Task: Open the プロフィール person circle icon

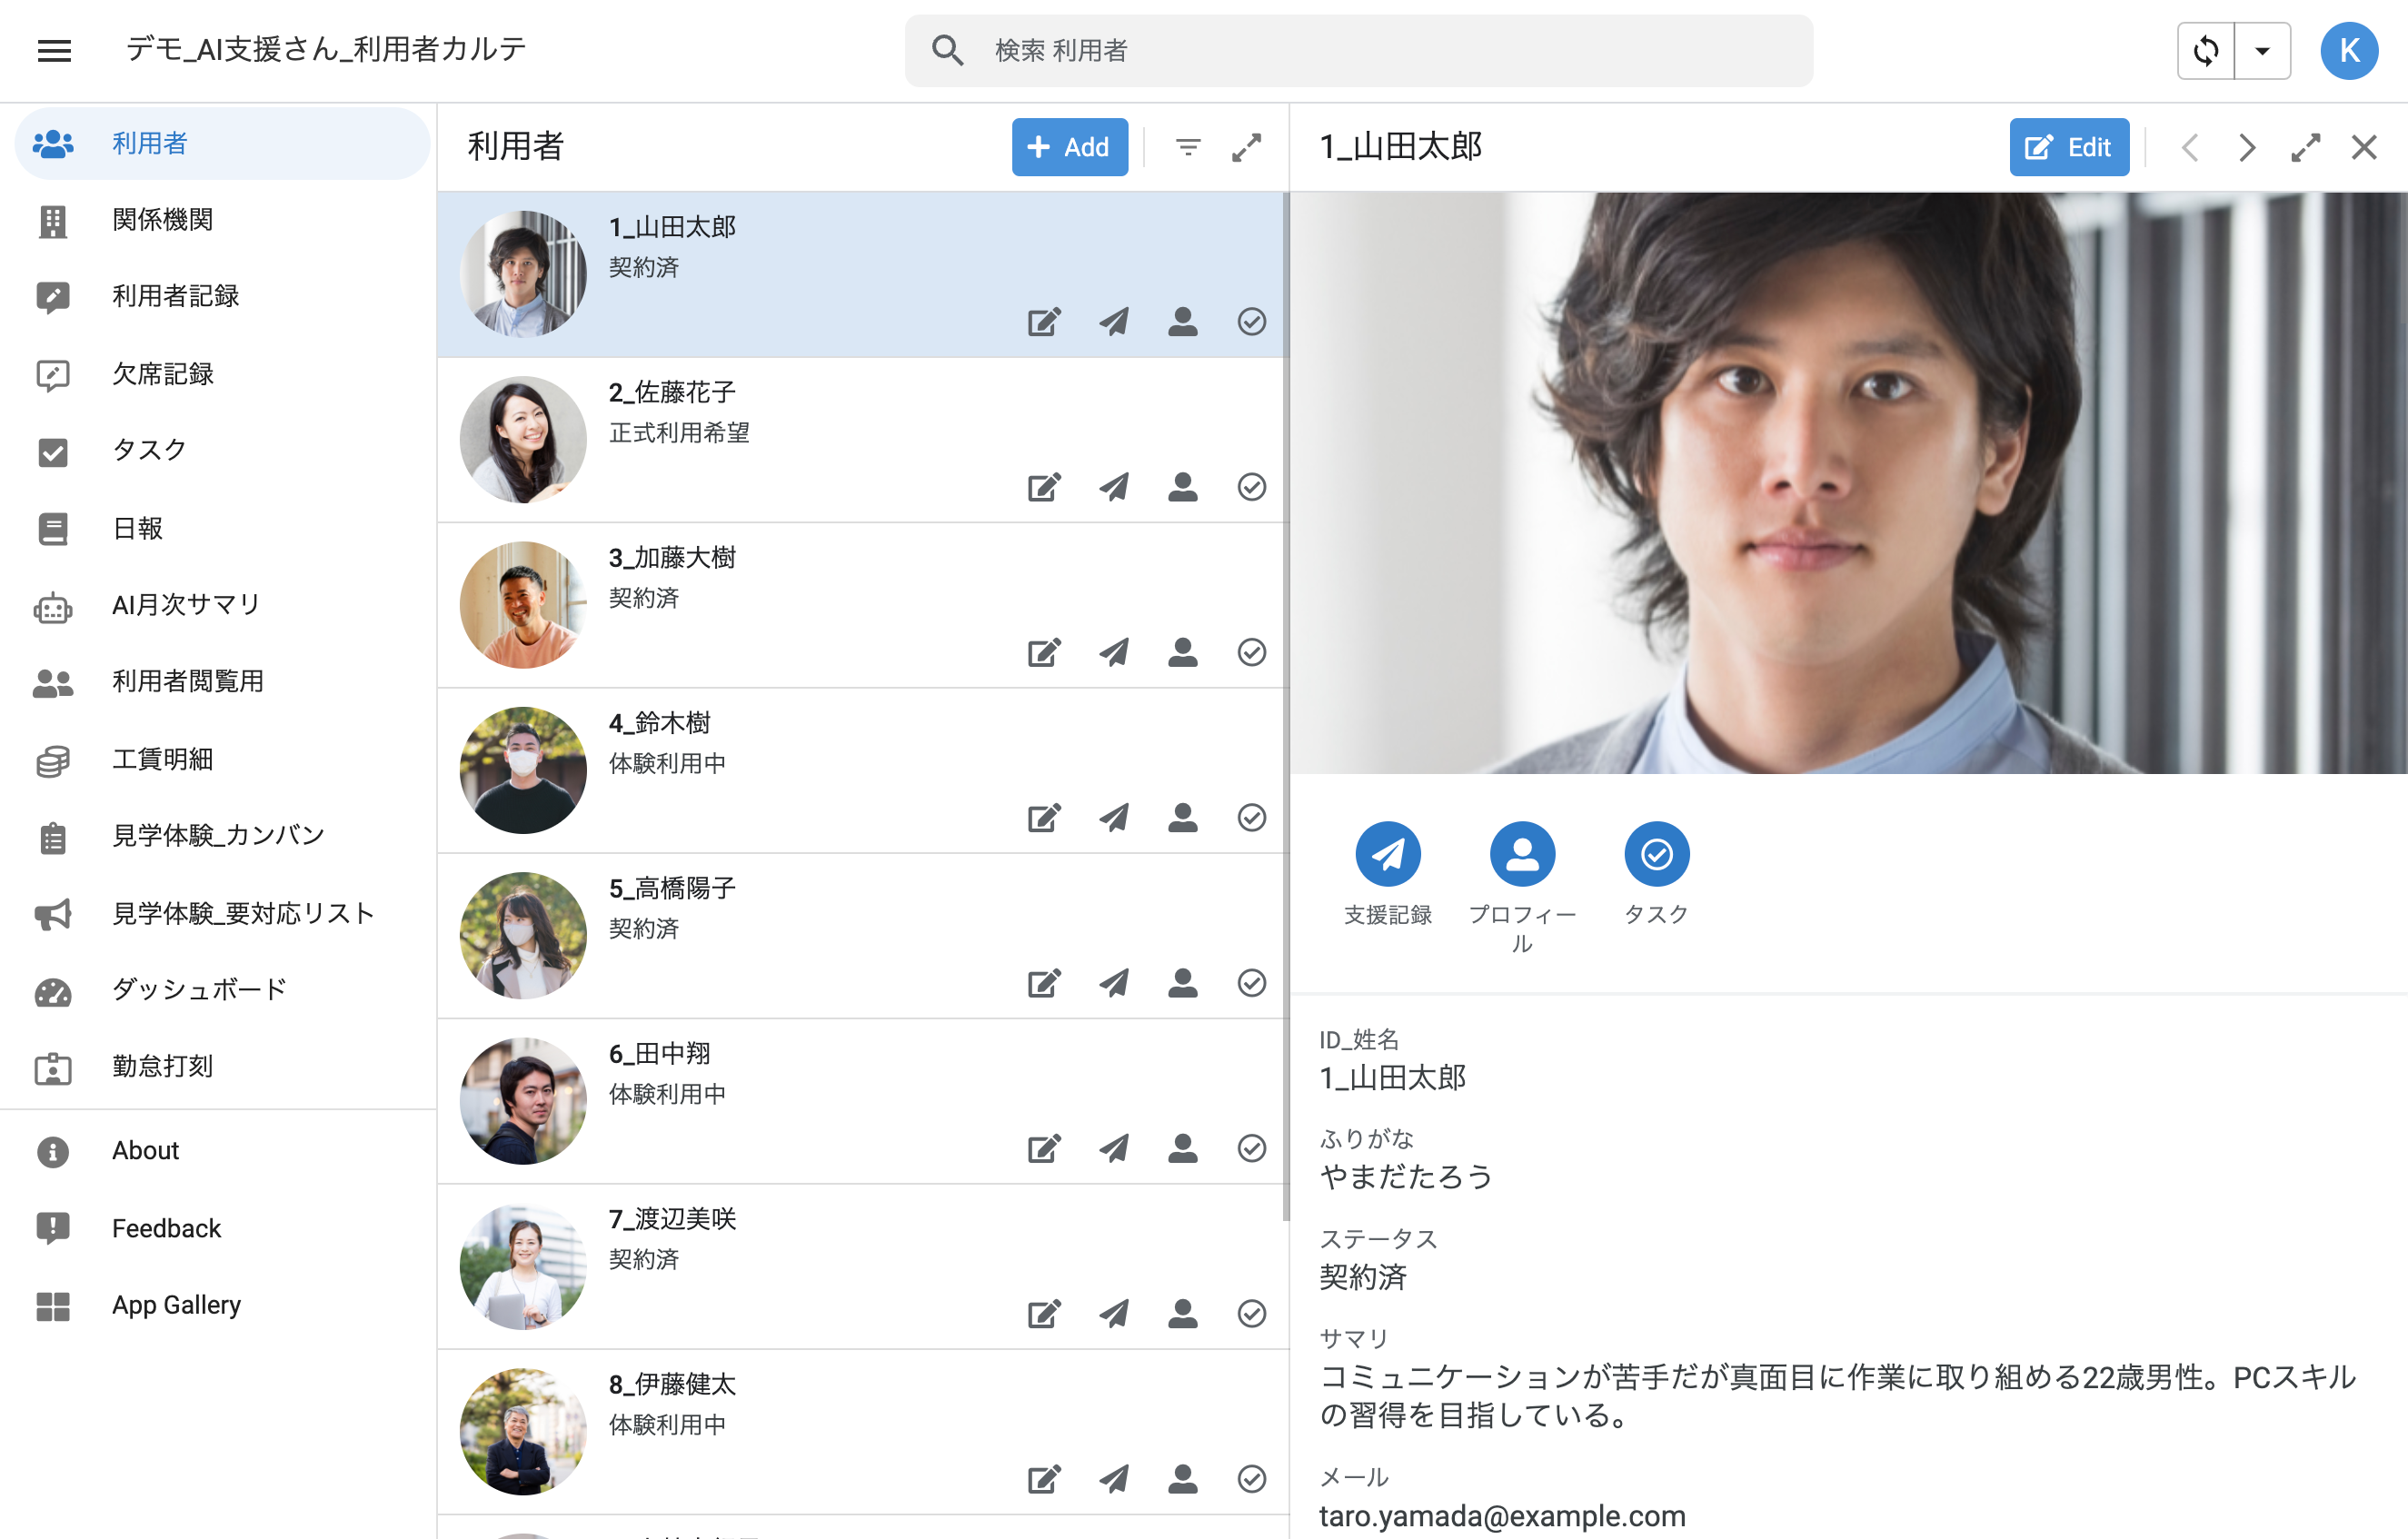Action: click(1521, 854)
